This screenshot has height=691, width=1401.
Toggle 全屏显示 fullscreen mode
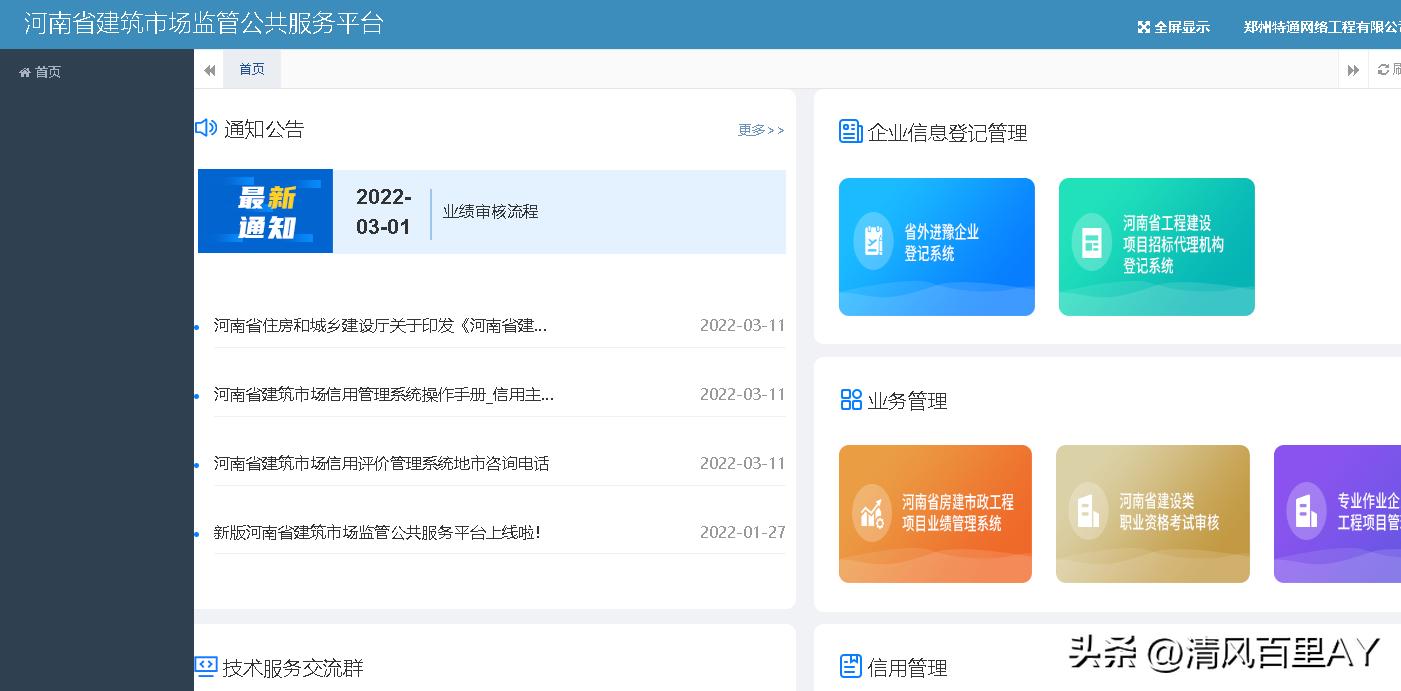pos(1173,28)
